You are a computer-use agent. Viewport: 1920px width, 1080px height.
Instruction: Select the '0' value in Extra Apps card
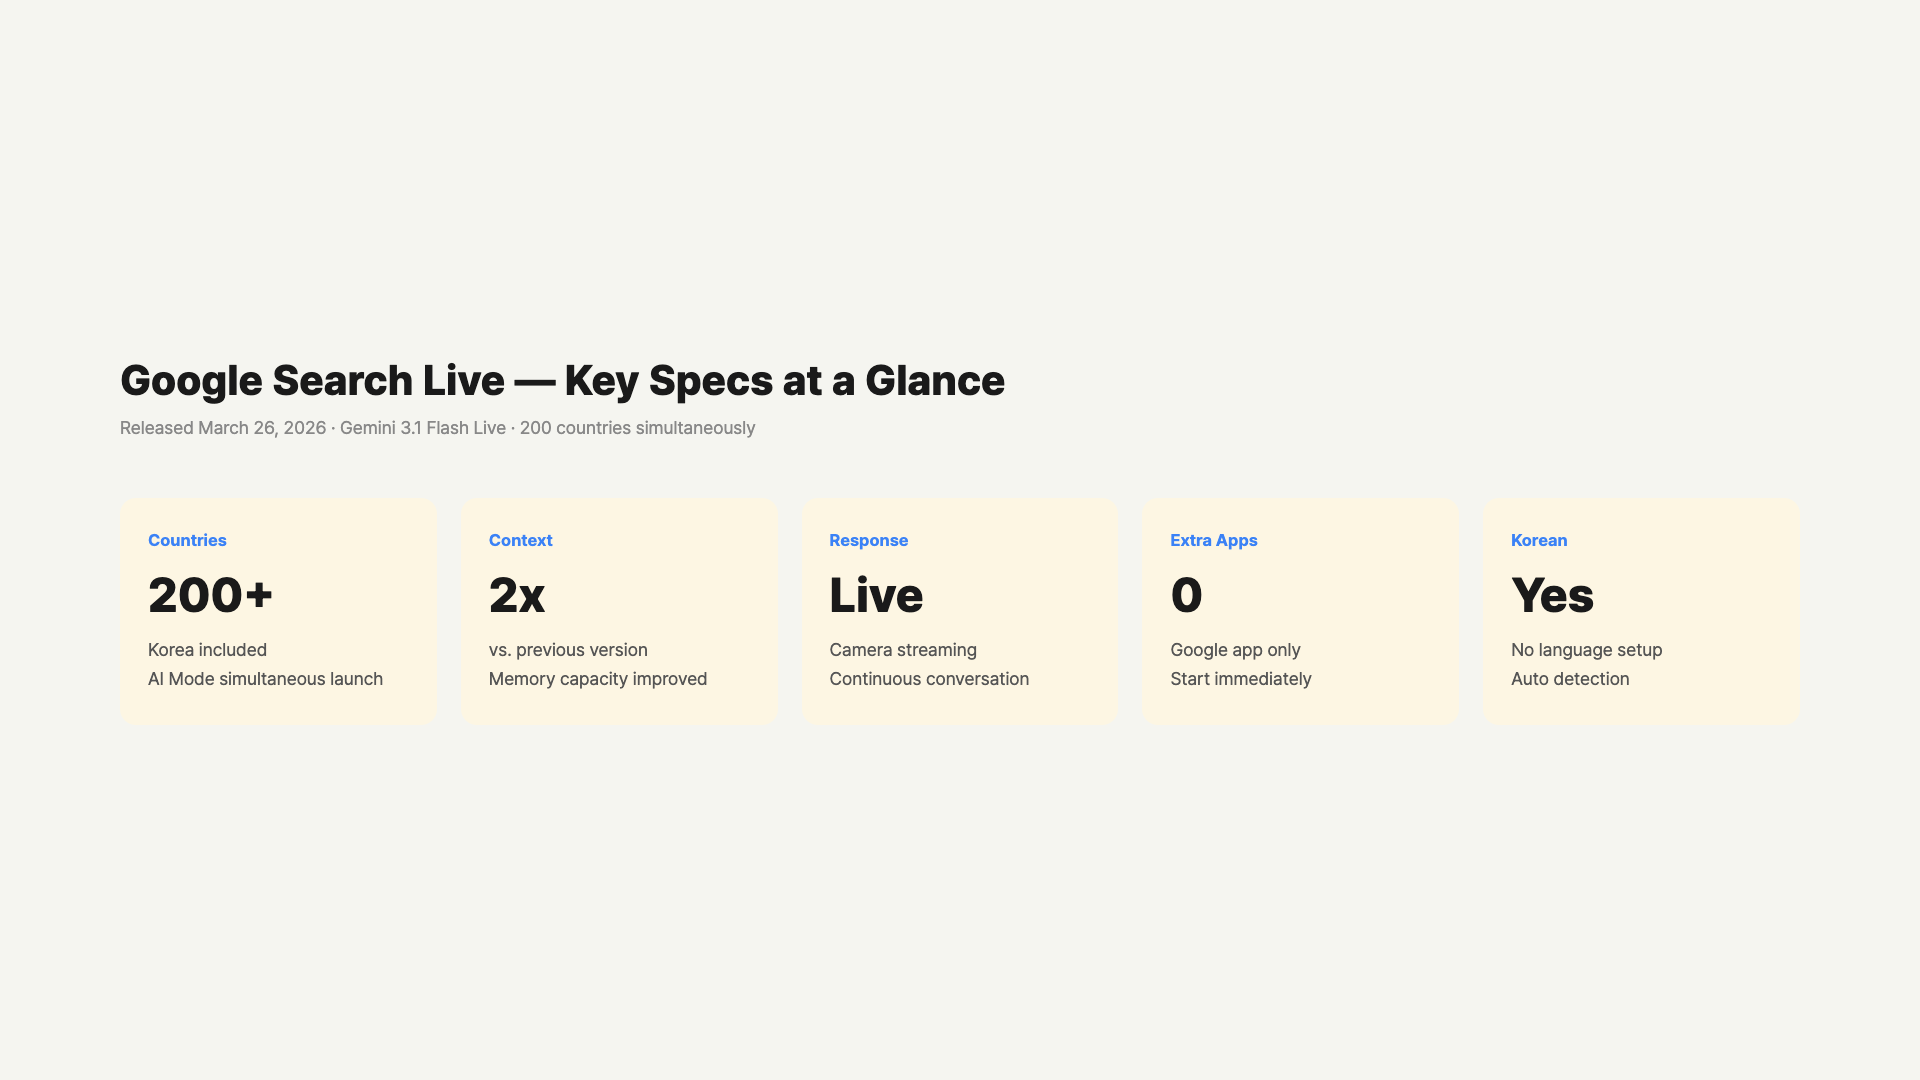pos(1186,595)
